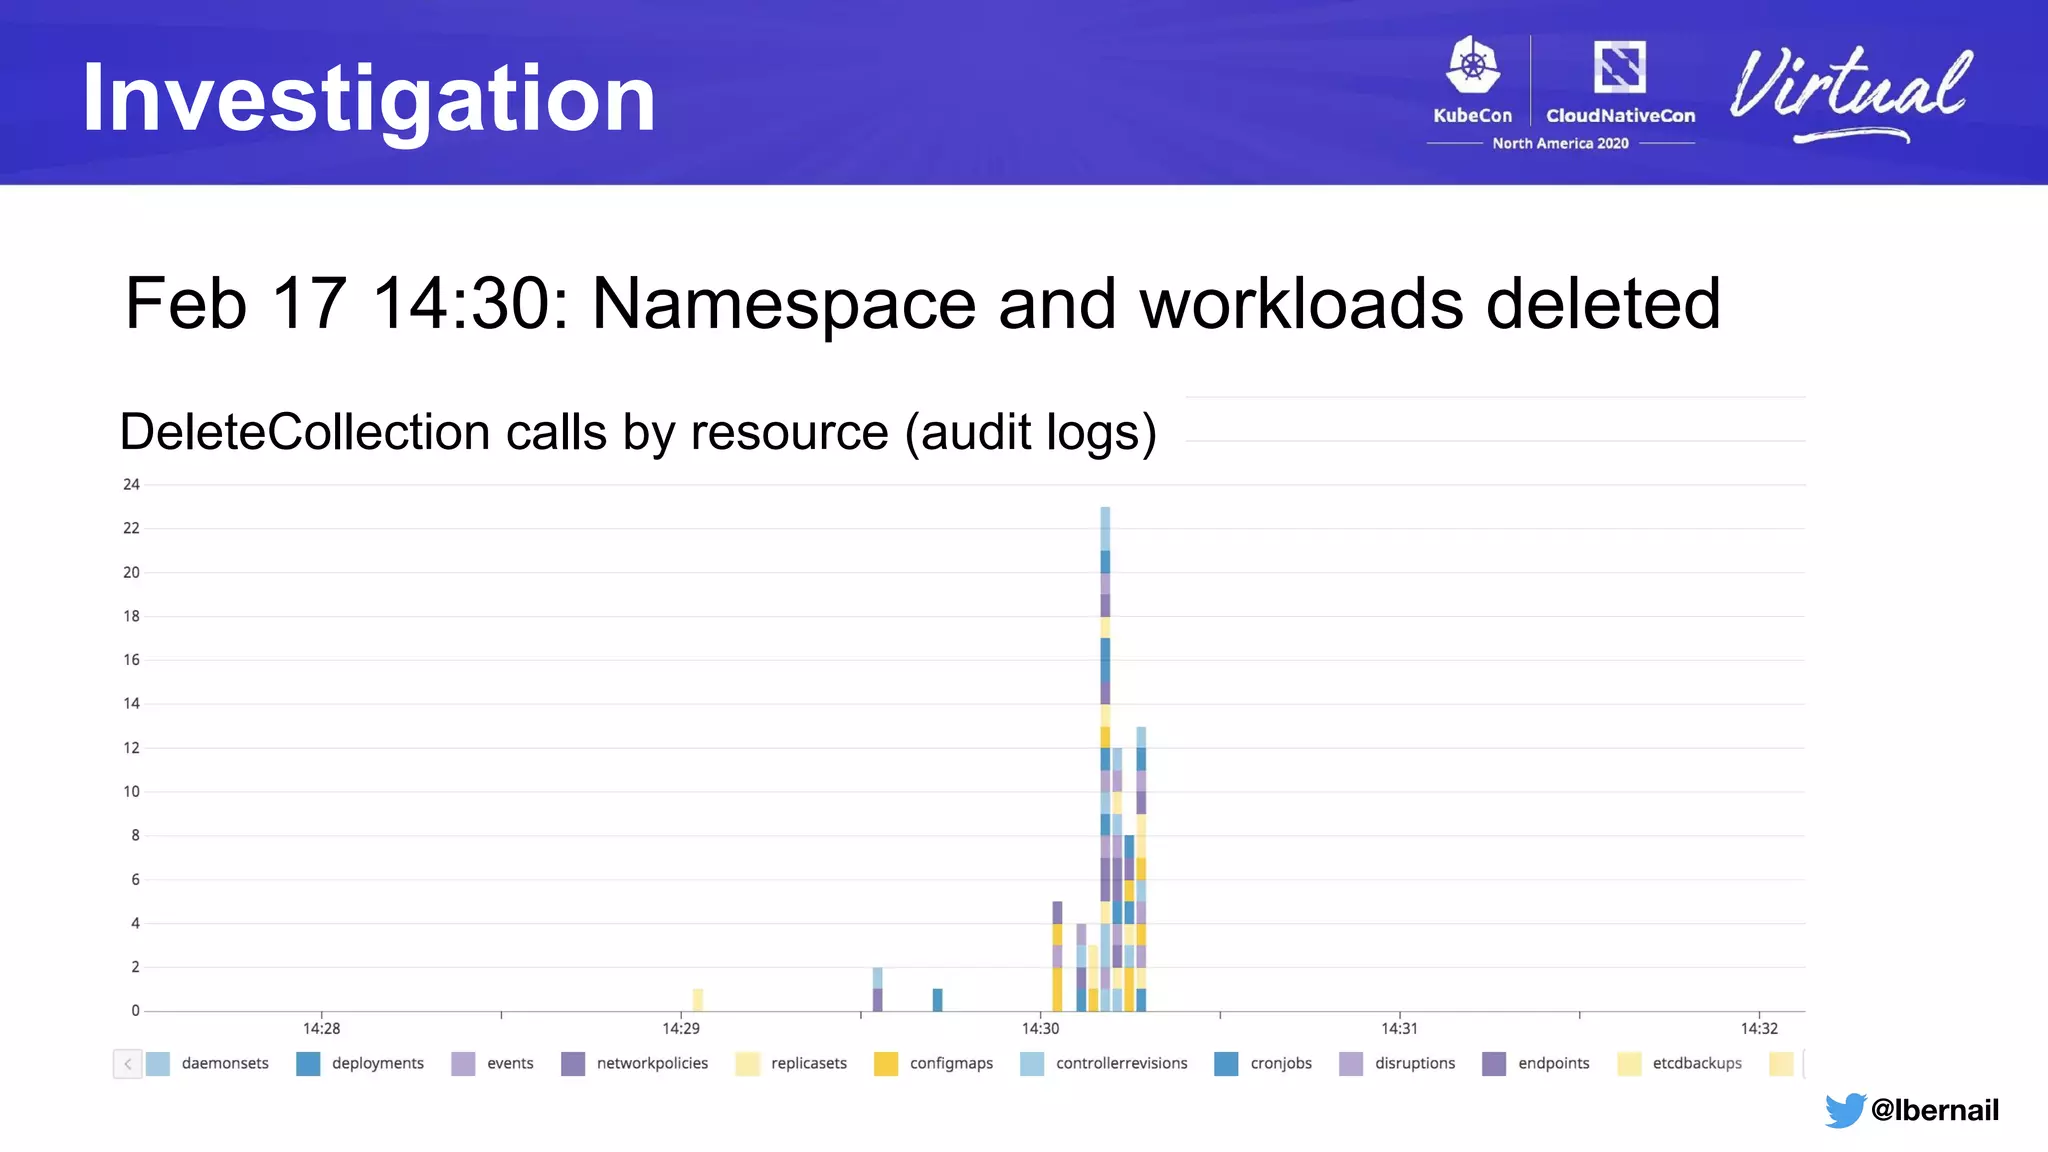Click the controllerrevisions legend label

(1122, 1064)
